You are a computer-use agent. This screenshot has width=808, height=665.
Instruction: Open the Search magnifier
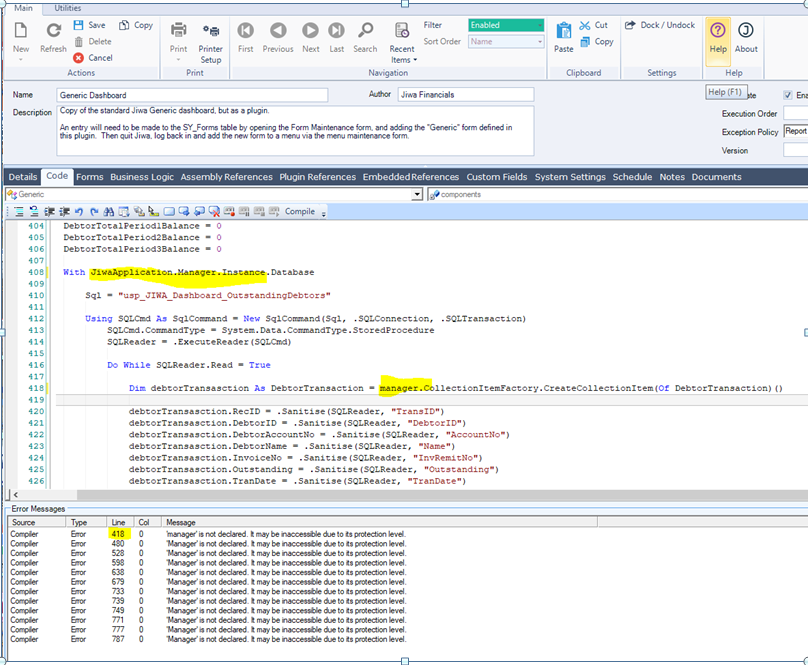click(365, 31)
